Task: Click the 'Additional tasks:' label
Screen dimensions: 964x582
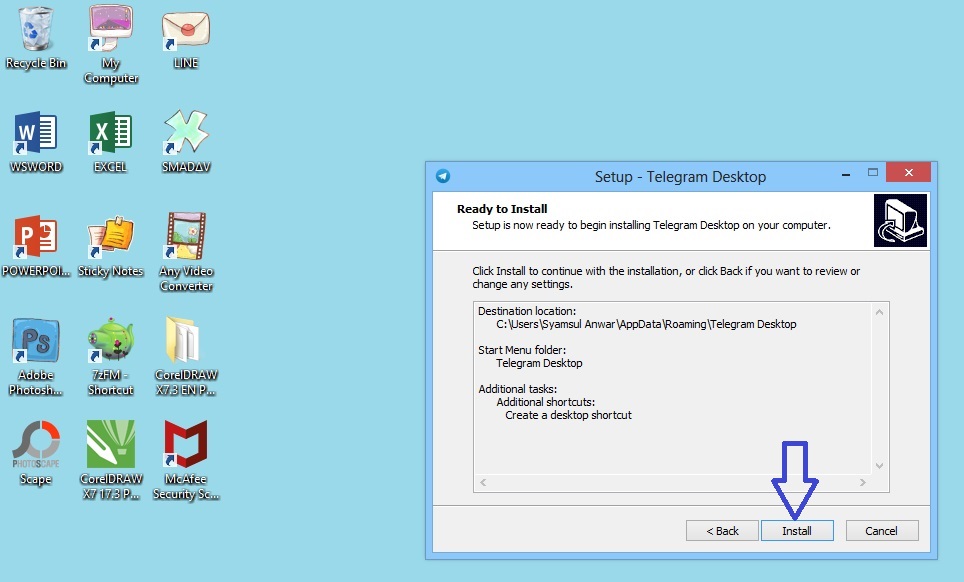Action: (518, 389)
